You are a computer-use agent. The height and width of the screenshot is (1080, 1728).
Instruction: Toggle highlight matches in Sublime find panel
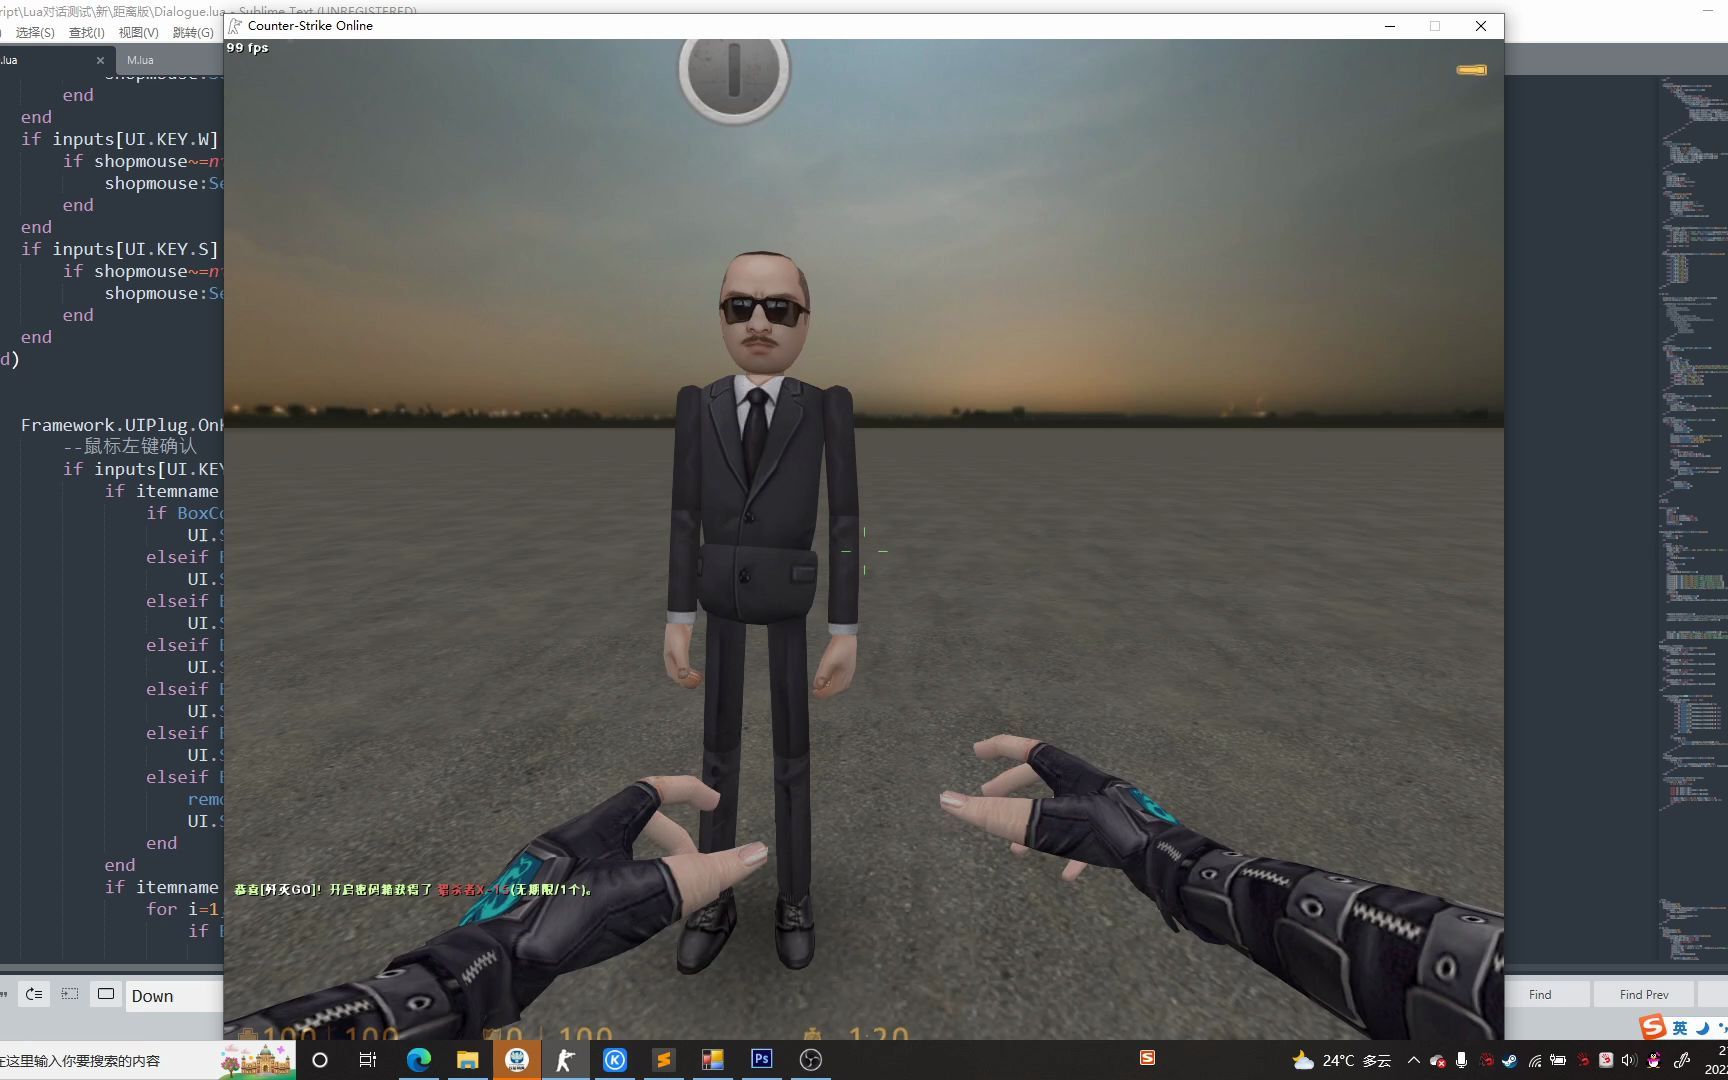click(x=106, y=994)
